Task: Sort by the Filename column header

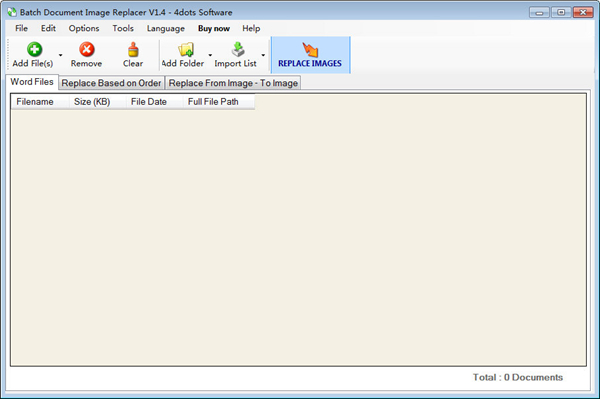Action: pyautogui.click(x=40, y=102)
